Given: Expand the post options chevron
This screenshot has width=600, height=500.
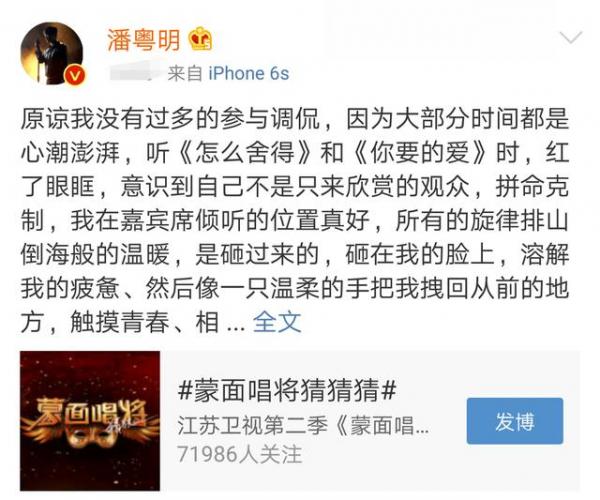Looking at the screenshot, I should coord(571,37).
